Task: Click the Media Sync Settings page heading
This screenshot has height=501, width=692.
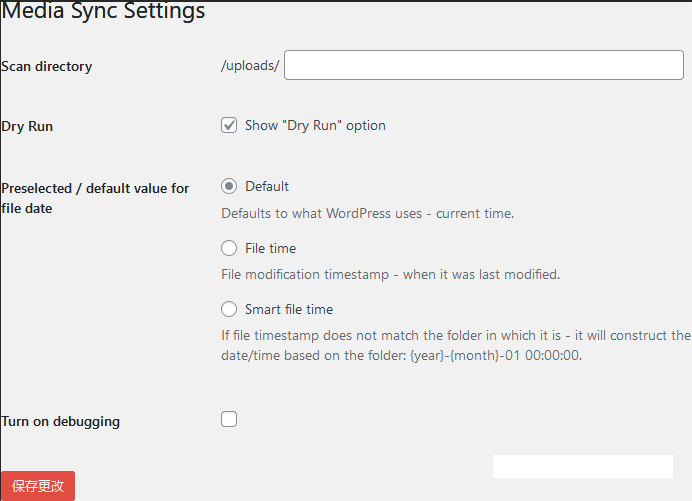Action: (103, 11)
